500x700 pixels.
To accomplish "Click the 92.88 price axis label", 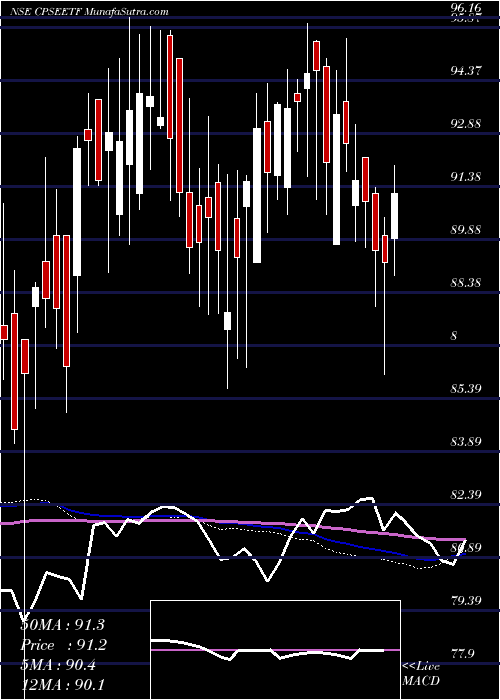I will click(x=465, y=123).
